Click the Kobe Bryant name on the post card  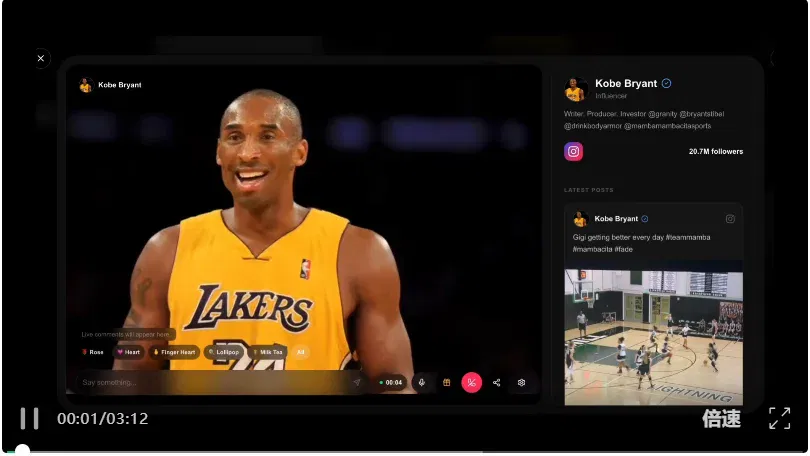click(616, 219)
